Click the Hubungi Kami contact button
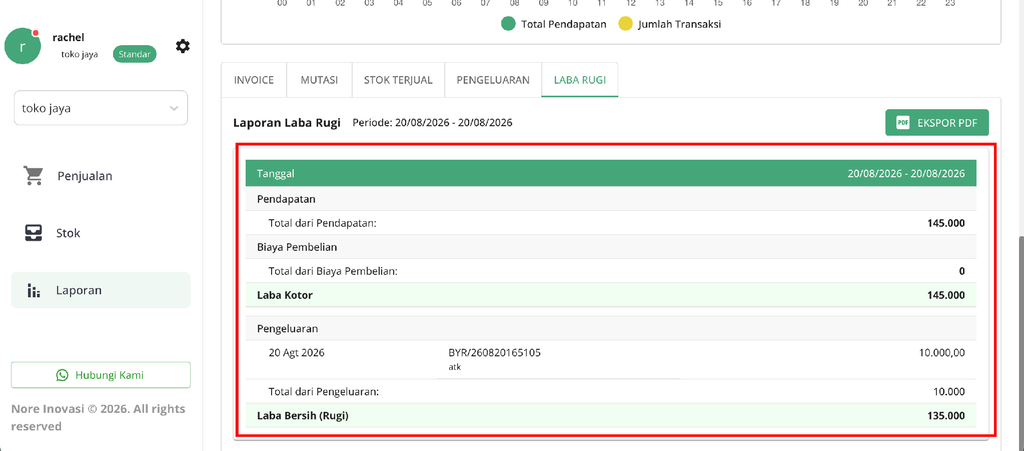Screen dimensions: 1024x451 point(101,375)
